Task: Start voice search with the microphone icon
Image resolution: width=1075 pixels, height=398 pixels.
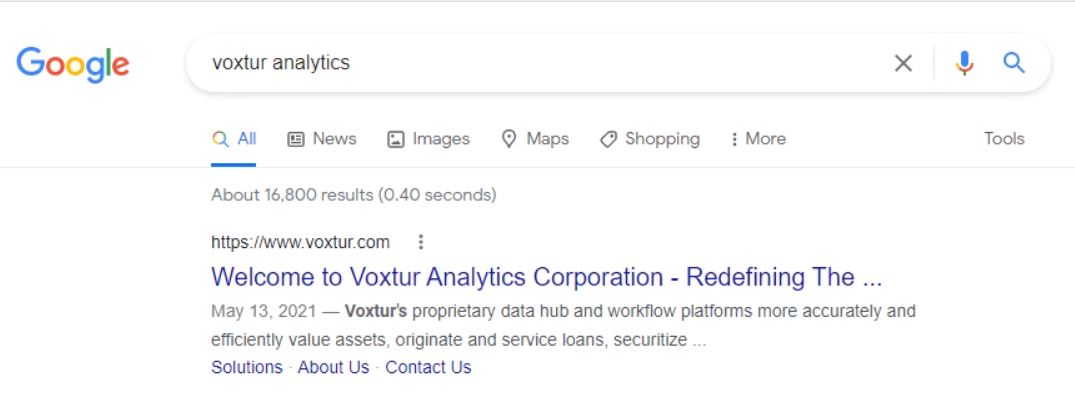Action: [x=964, y=63]
